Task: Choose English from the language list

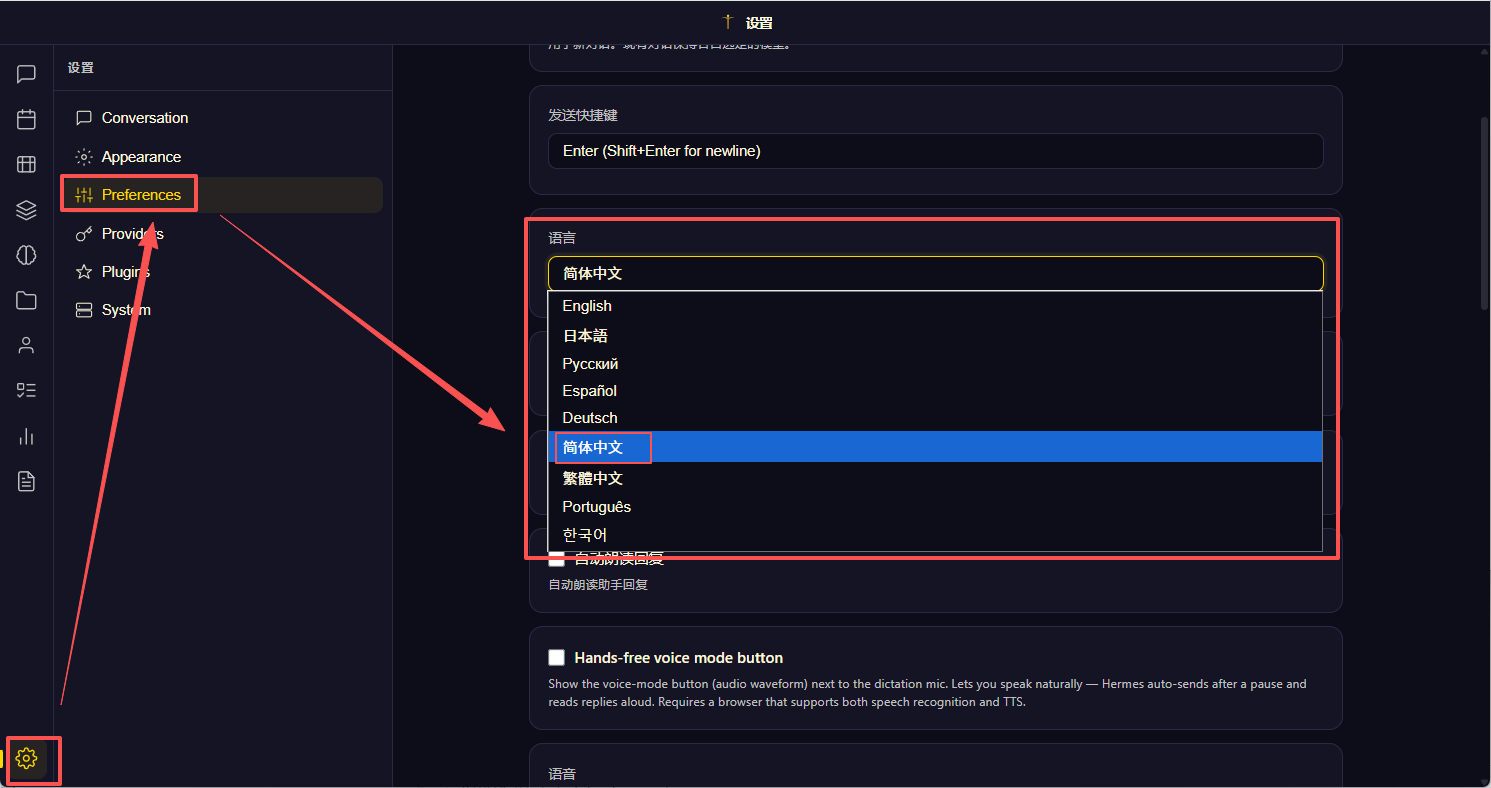Action: click(x=935, y=306)
